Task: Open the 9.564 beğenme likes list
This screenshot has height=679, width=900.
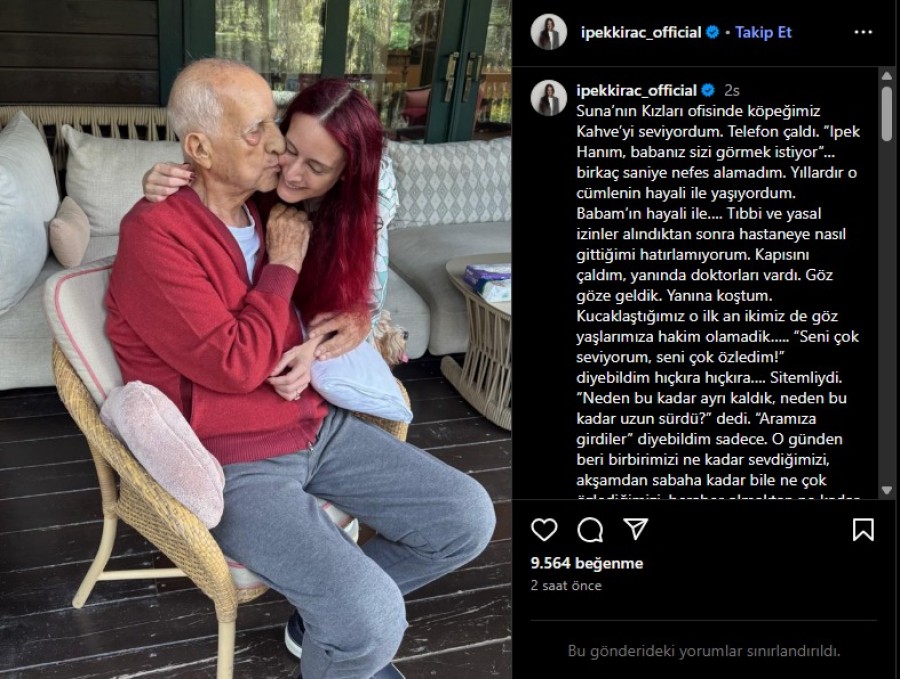Action: click(x=587, y=563)
